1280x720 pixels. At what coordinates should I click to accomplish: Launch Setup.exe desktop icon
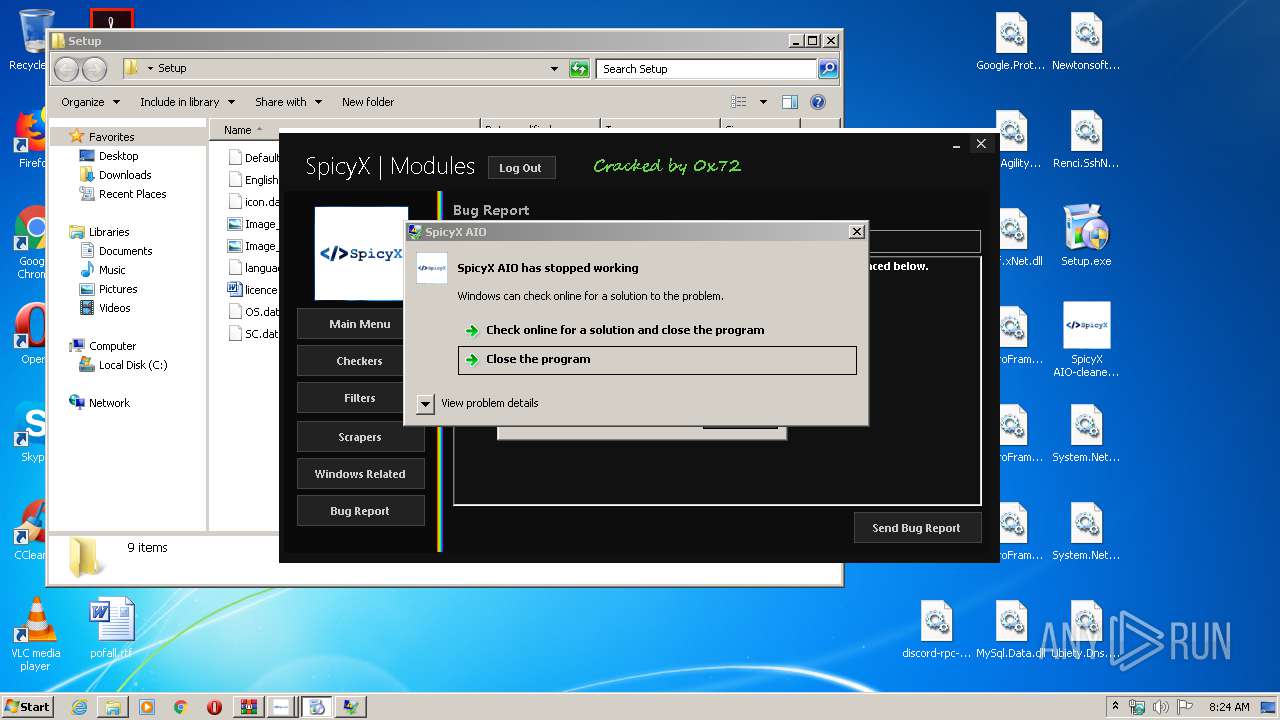[1086, 236]
